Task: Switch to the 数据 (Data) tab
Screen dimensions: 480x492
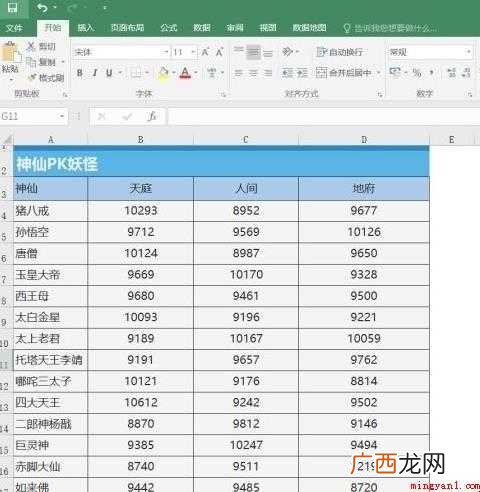Action: coord(202,28)
